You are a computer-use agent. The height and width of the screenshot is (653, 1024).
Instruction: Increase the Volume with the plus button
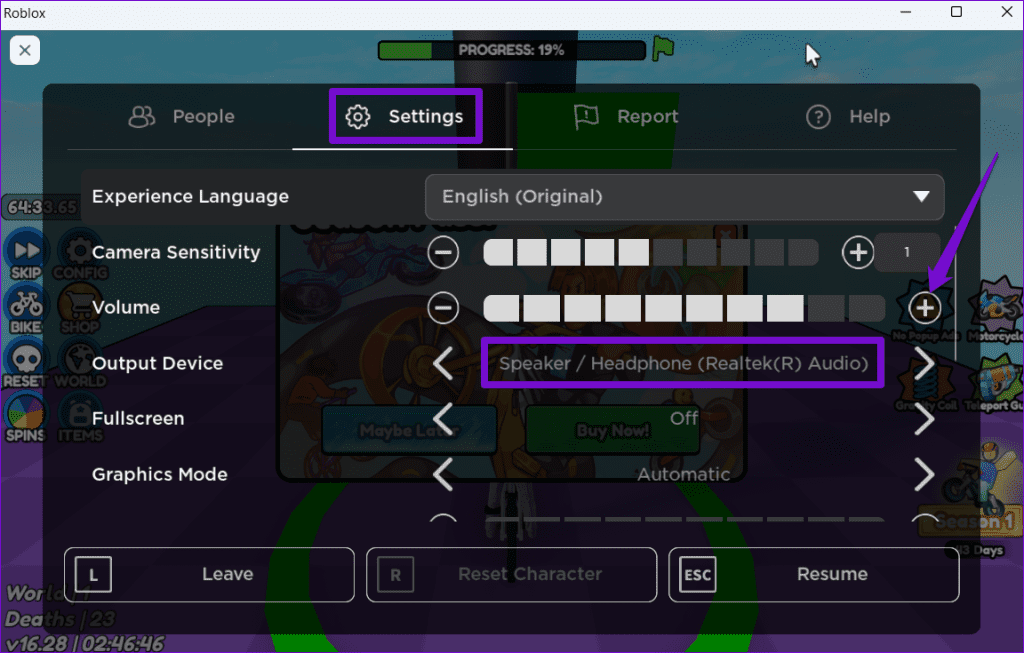pos(923,307)
